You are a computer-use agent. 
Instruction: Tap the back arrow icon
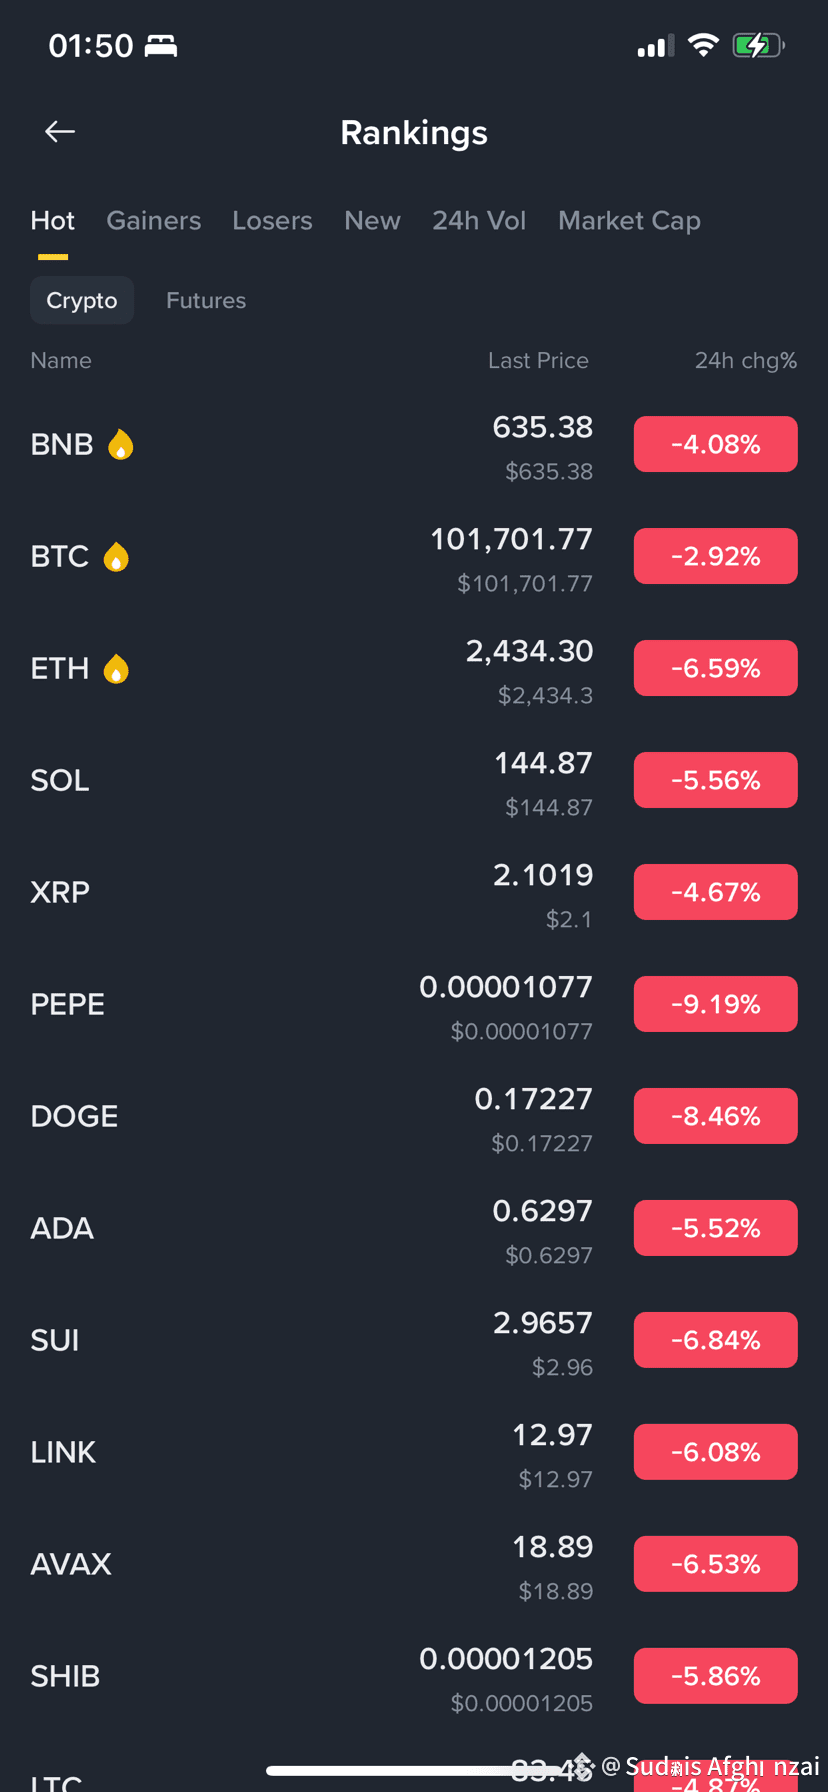click(x=60, y=132)
